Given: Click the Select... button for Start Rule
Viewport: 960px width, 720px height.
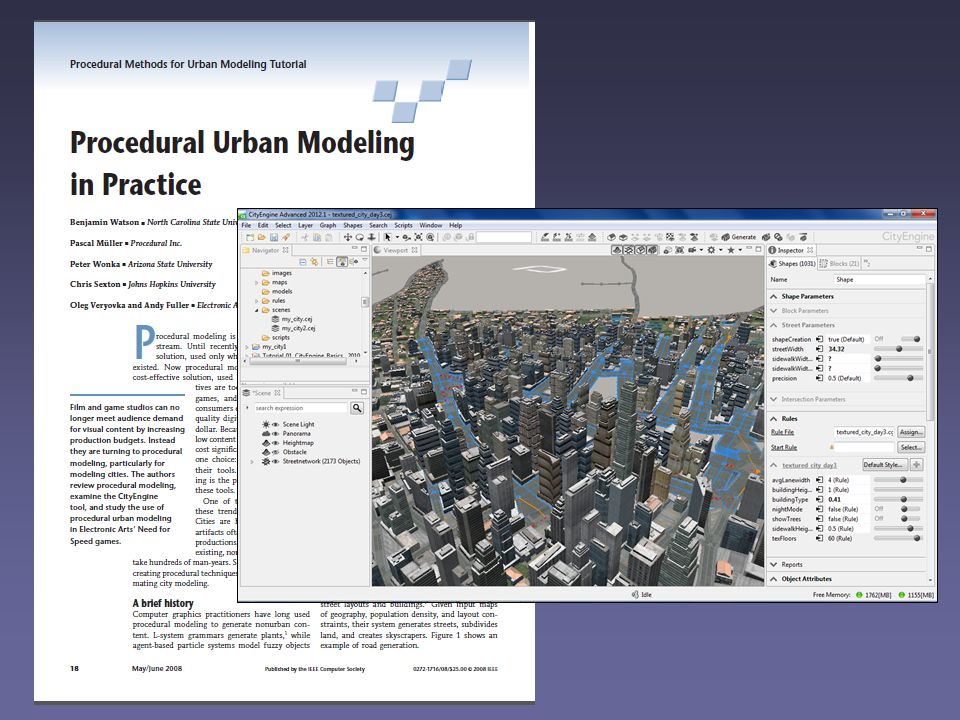Looking at the screenshot, I should 911,448.
